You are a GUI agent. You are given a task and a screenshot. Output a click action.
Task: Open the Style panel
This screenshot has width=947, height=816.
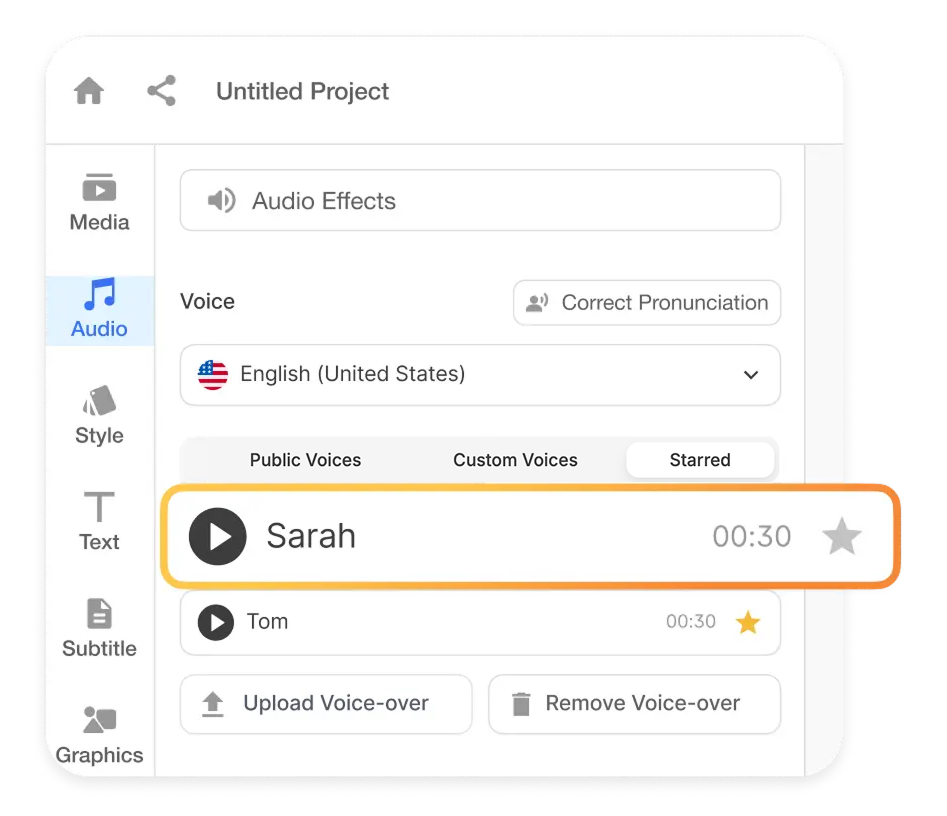point(98,415)
